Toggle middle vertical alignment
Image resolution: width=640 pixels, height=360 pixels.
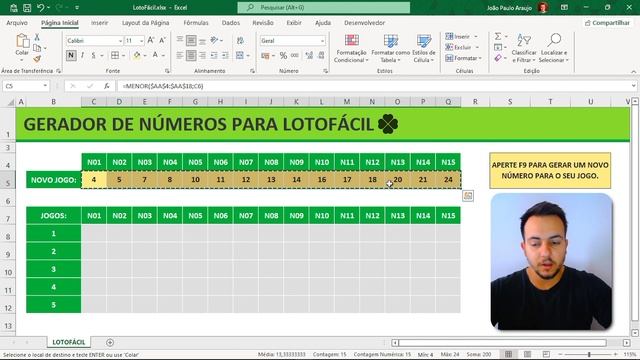click(x=191, y=40)
